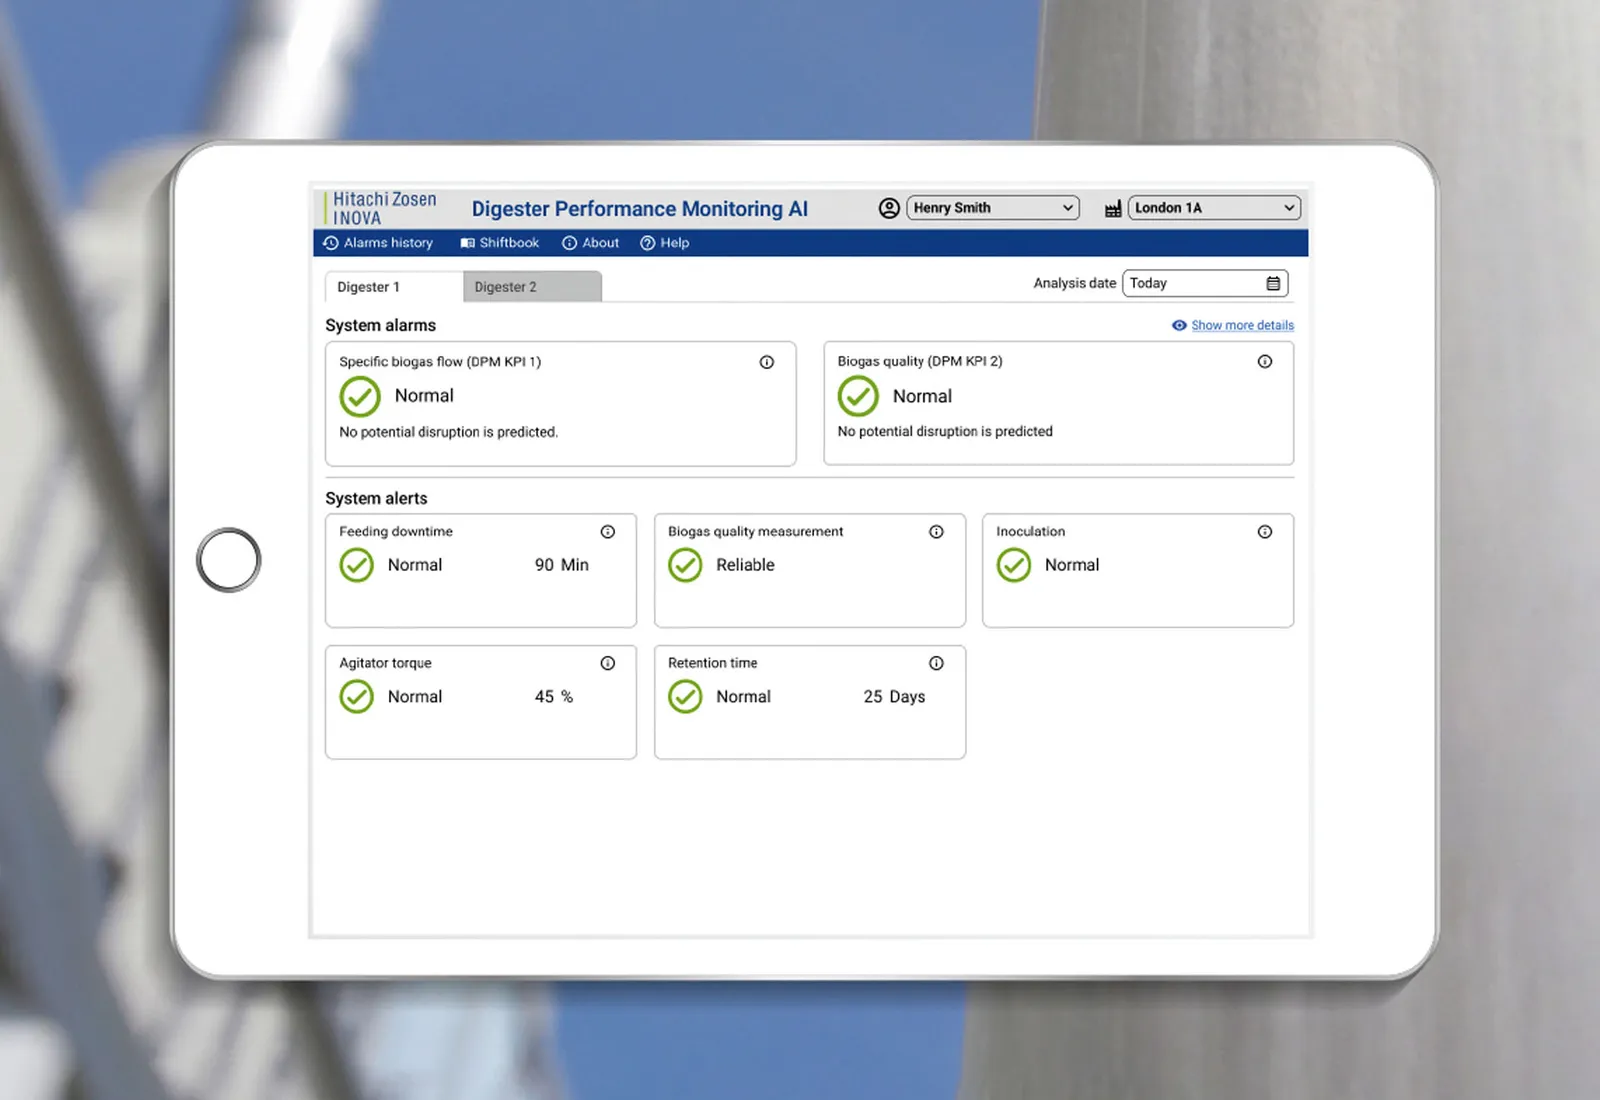Switch to the Digester 2 tab
Screen dimensions: 1600x1100
coord(532,287)
